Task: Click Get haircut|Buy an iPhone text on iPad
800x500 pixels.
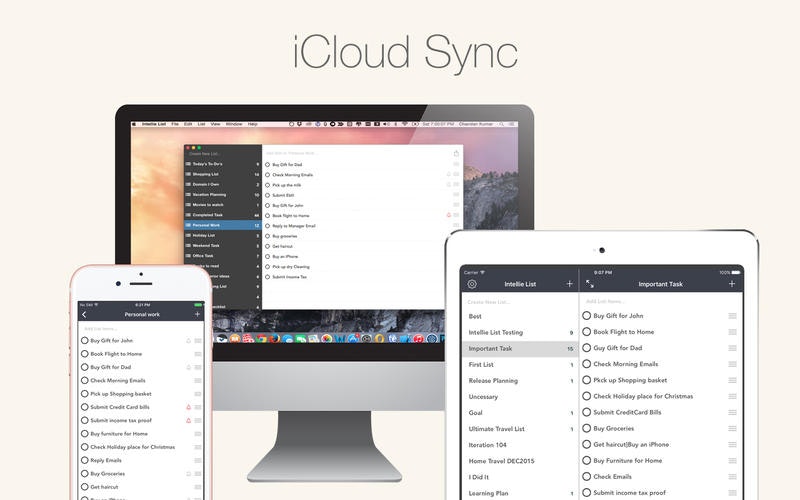Action: 631,444
